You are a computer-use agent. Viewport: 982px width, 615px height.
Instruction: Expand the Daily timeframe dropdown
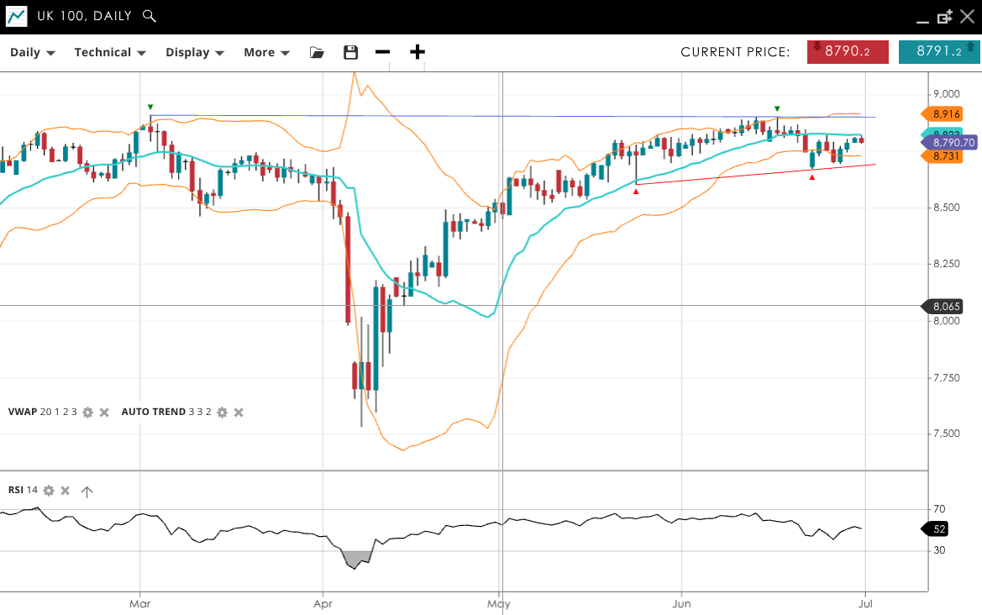click(x=32, y=52)
